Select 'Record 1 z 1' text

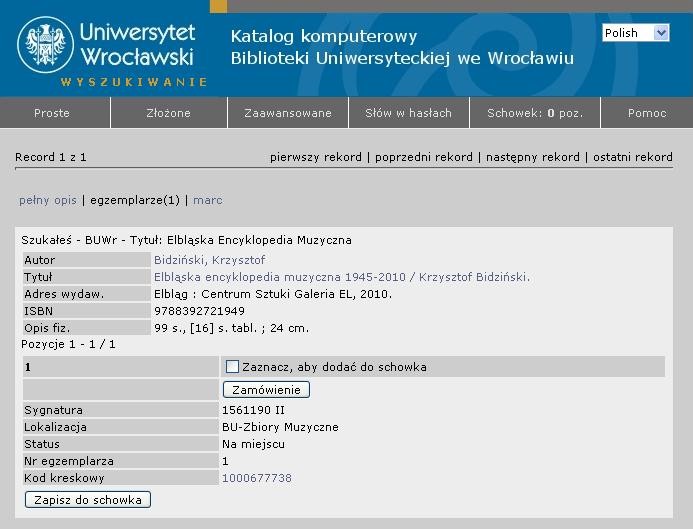(51, 157)
